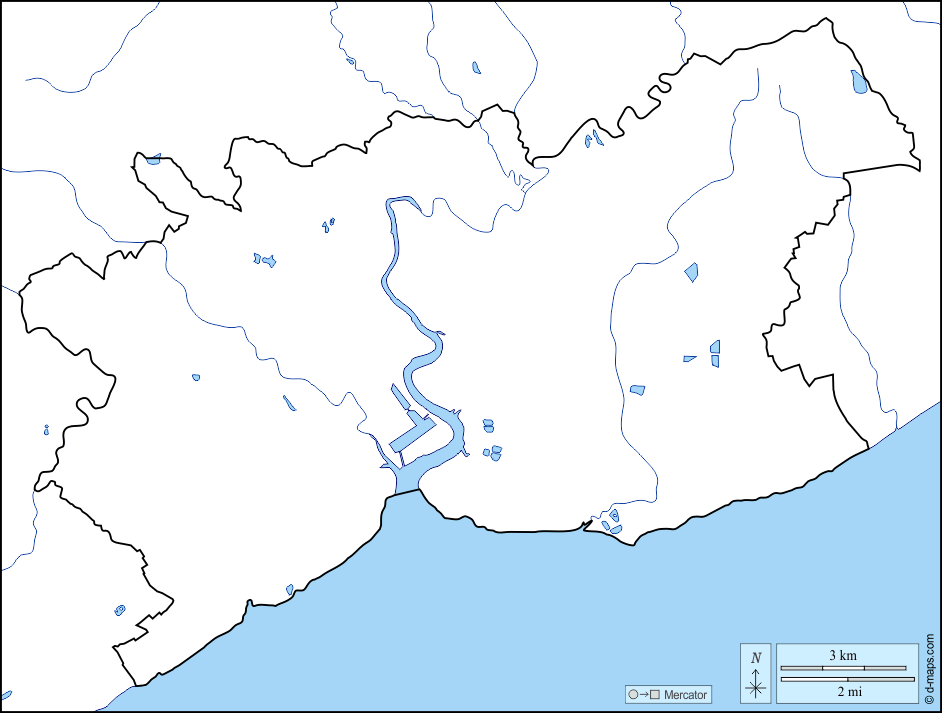Click the d-maps.com copyright text
The width and height of the screenshot is (942, 713).
(930, 669)
